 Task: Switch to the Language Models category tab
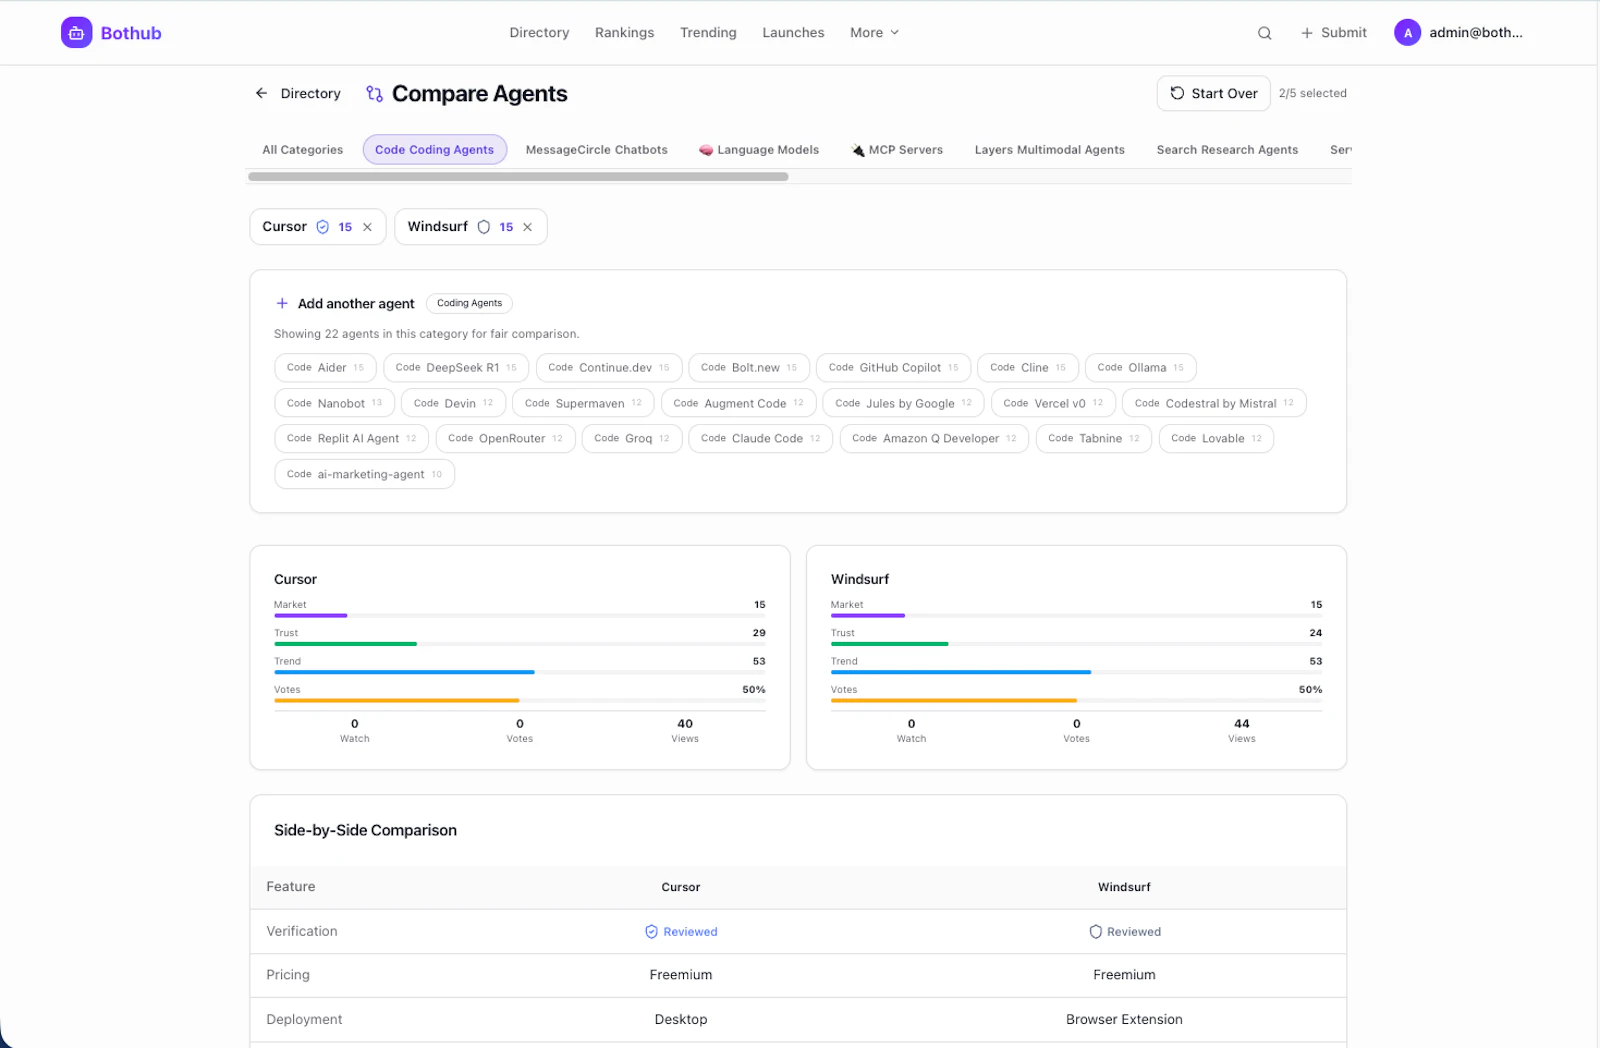click(758, 149)
